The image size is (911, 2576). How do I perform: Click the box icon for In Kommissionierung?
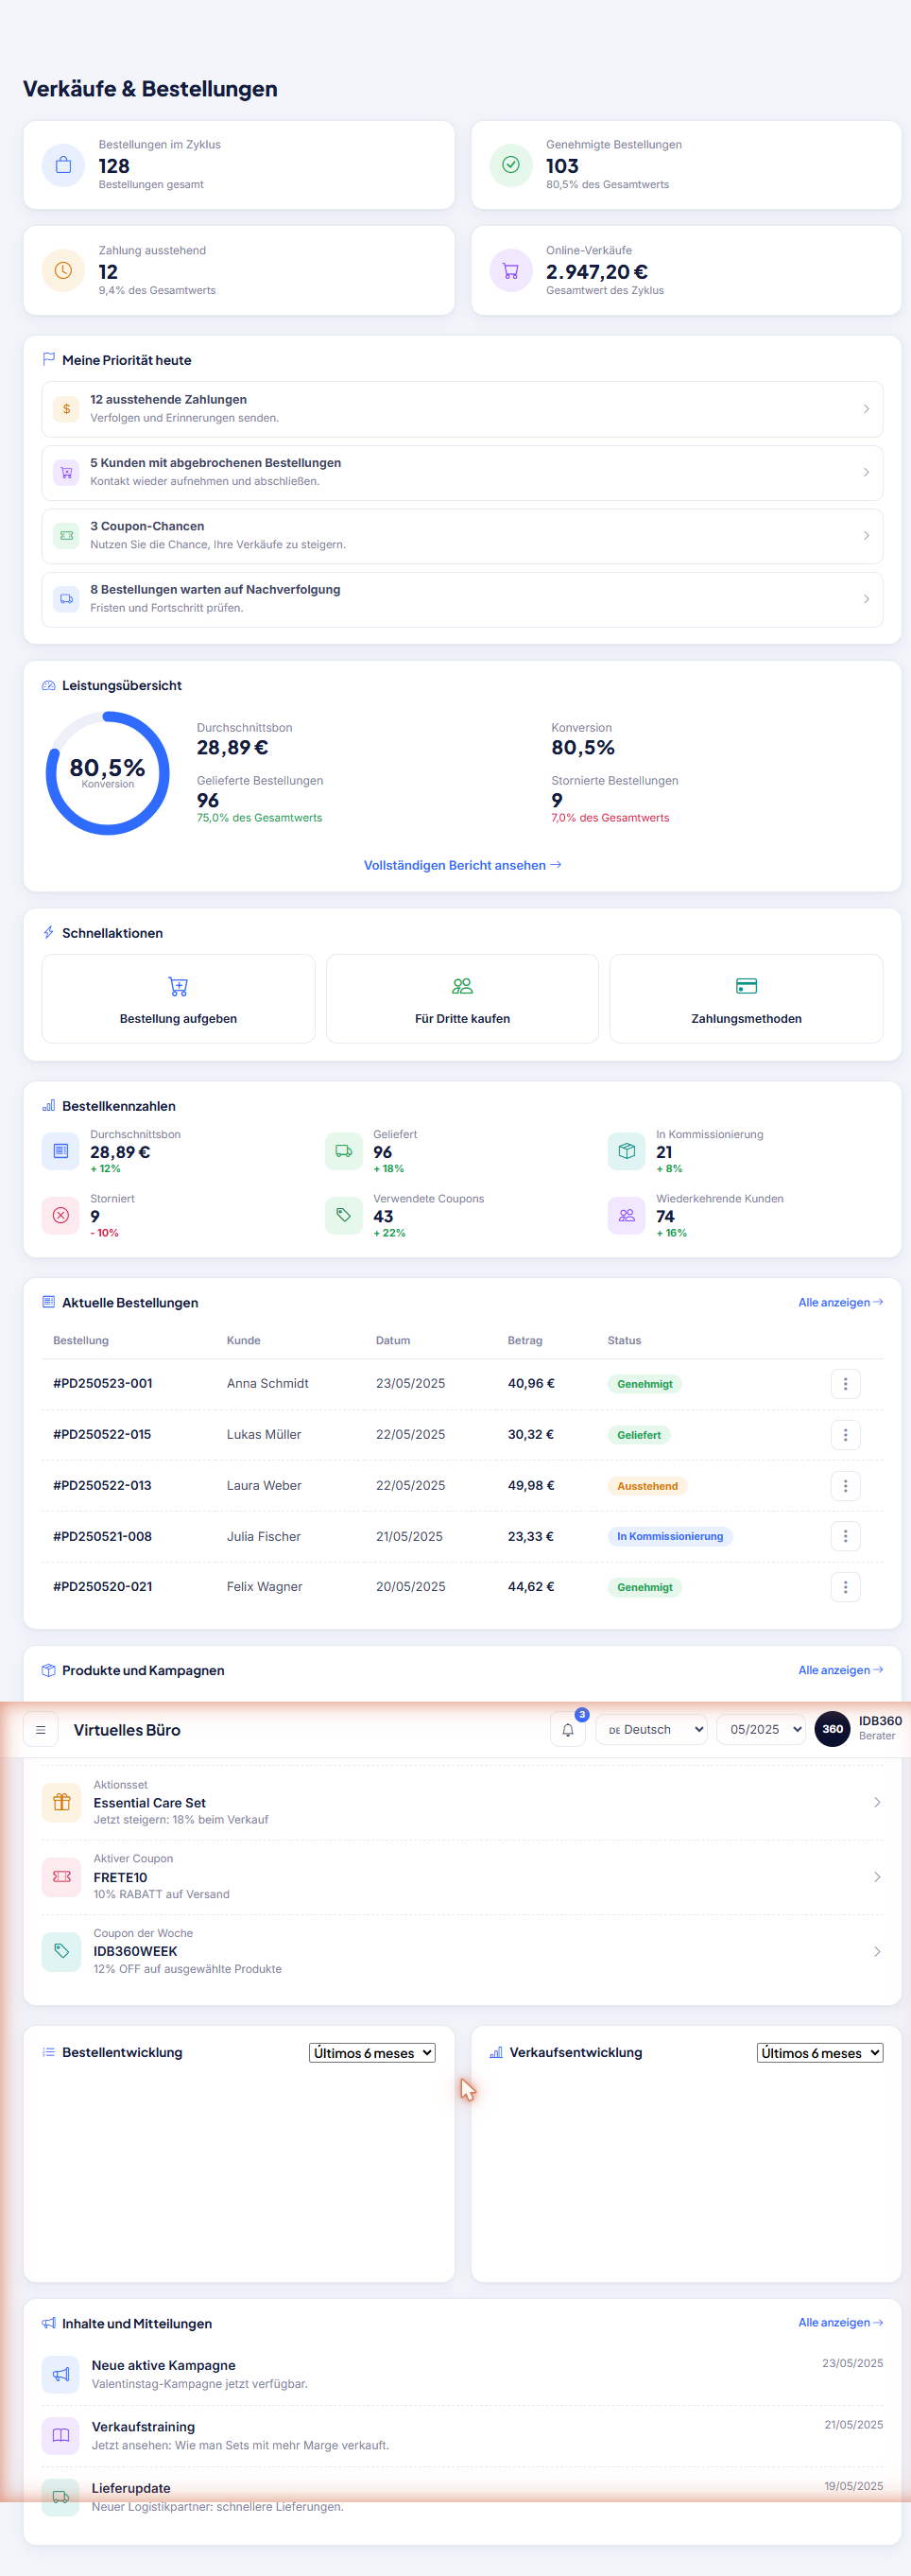(x=626, y=1151)
